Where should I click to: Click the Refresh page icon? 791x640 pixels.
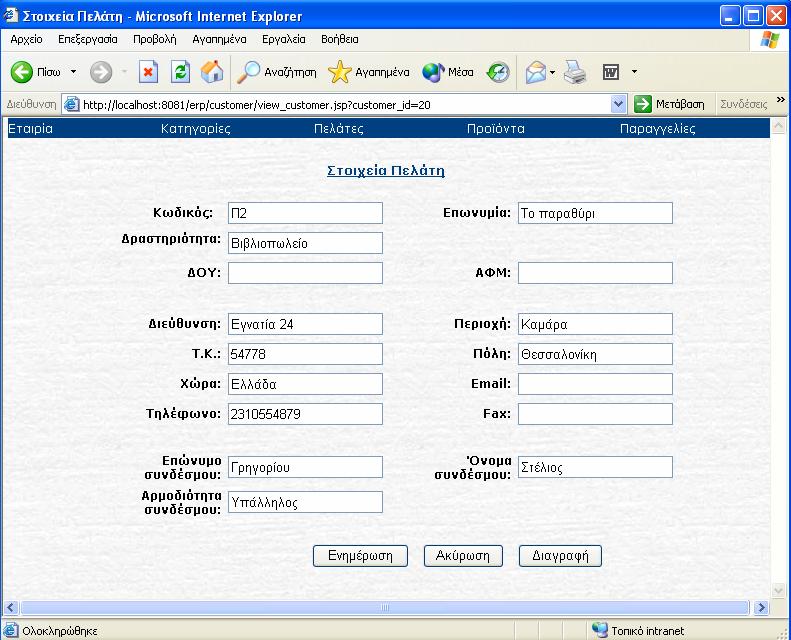[180, 72]
